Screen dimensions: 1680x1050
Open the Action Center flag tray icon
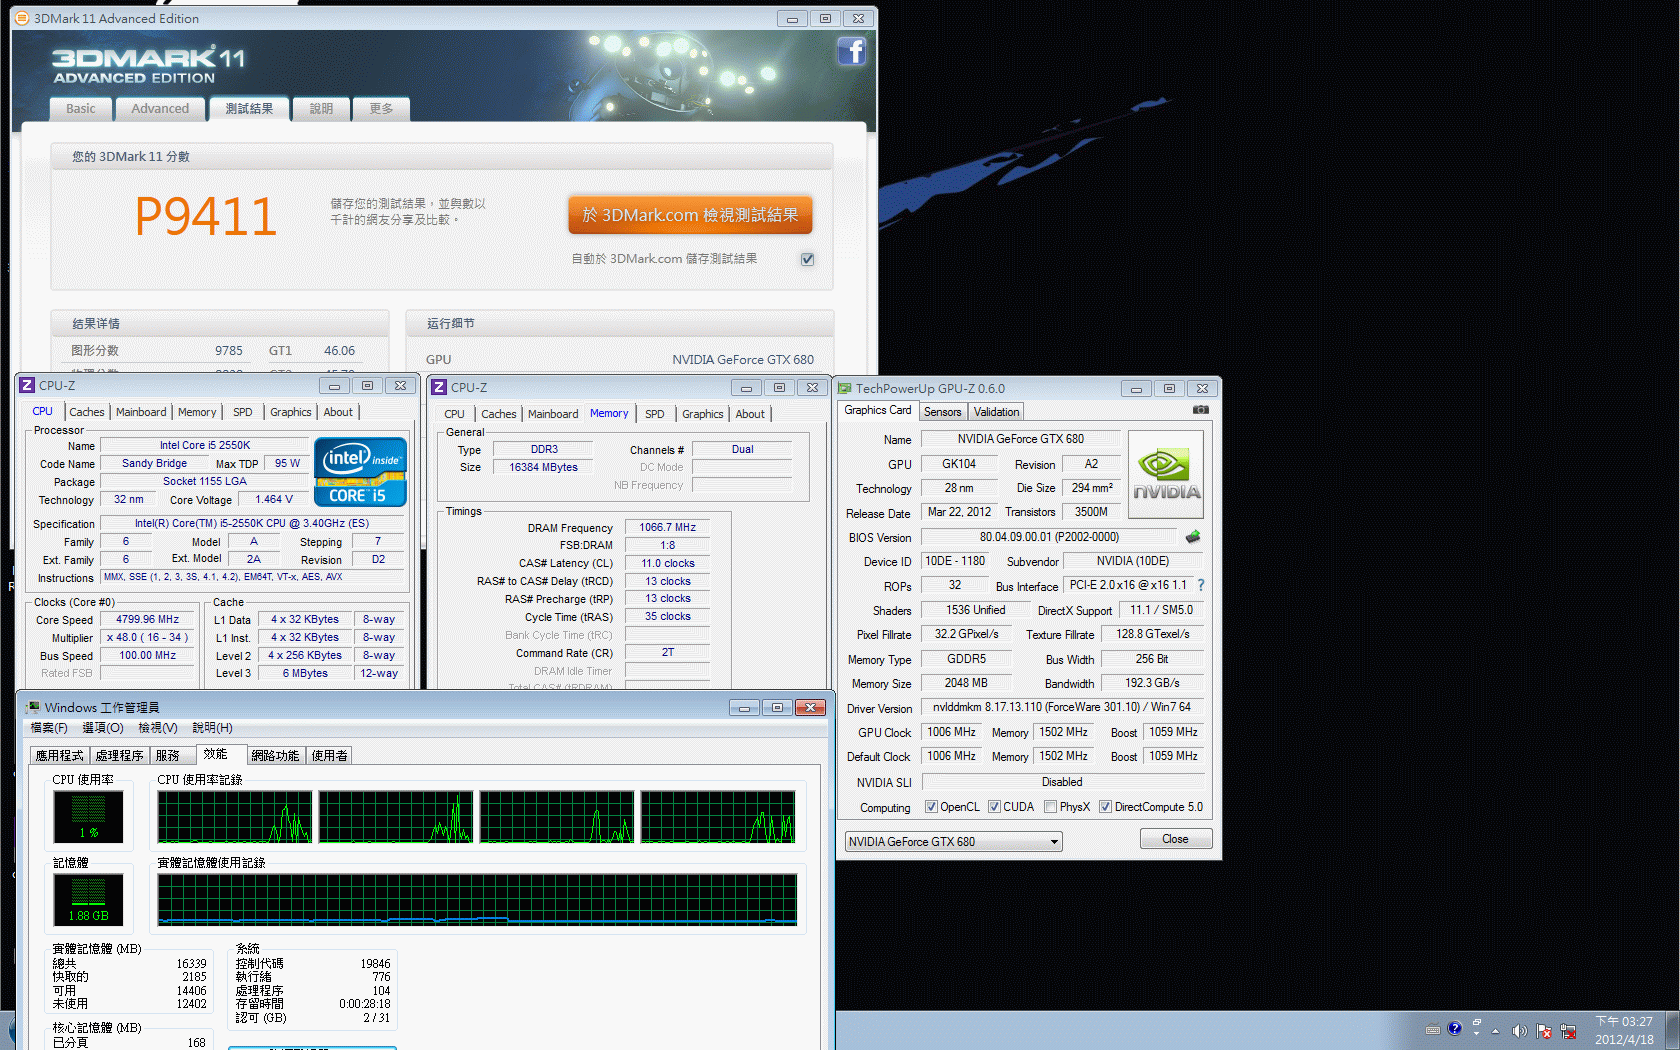1544,1031
